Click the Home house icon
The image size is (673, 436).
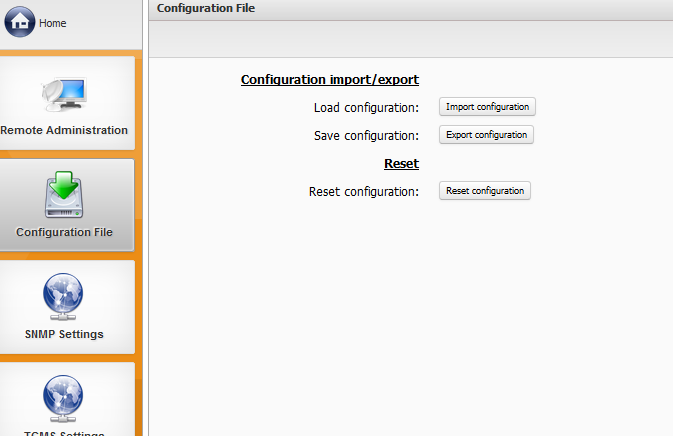click(20, 22)
